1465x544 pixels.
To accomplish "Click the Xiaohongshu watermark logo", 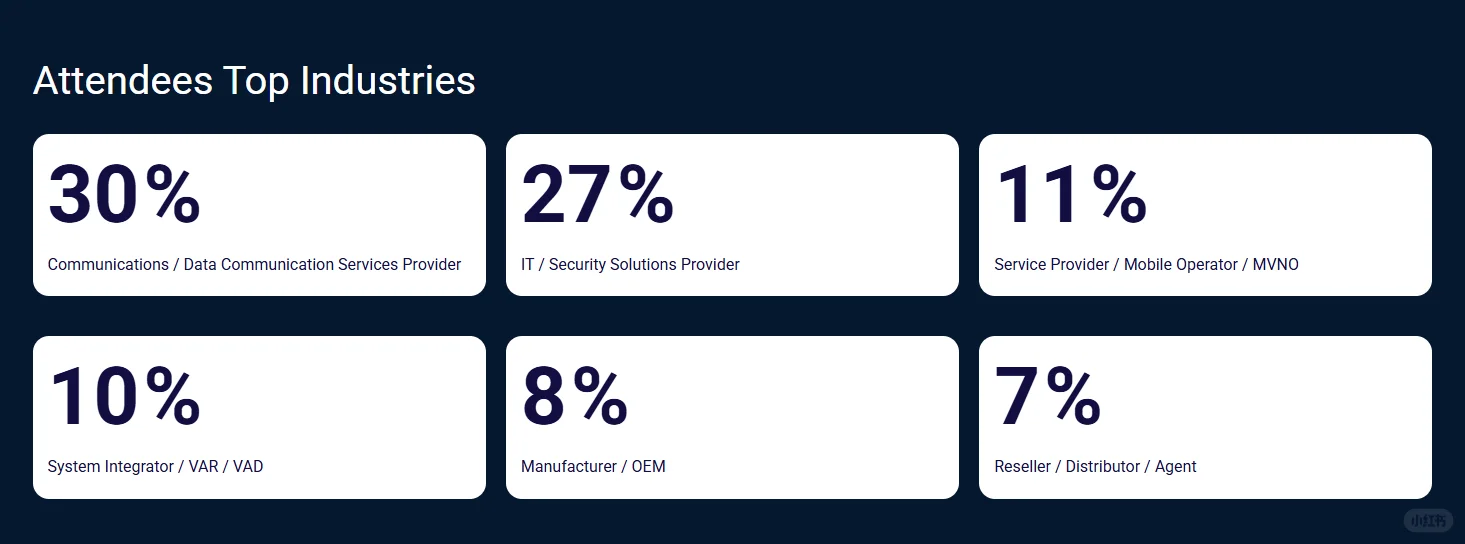I will [1427, 520].
